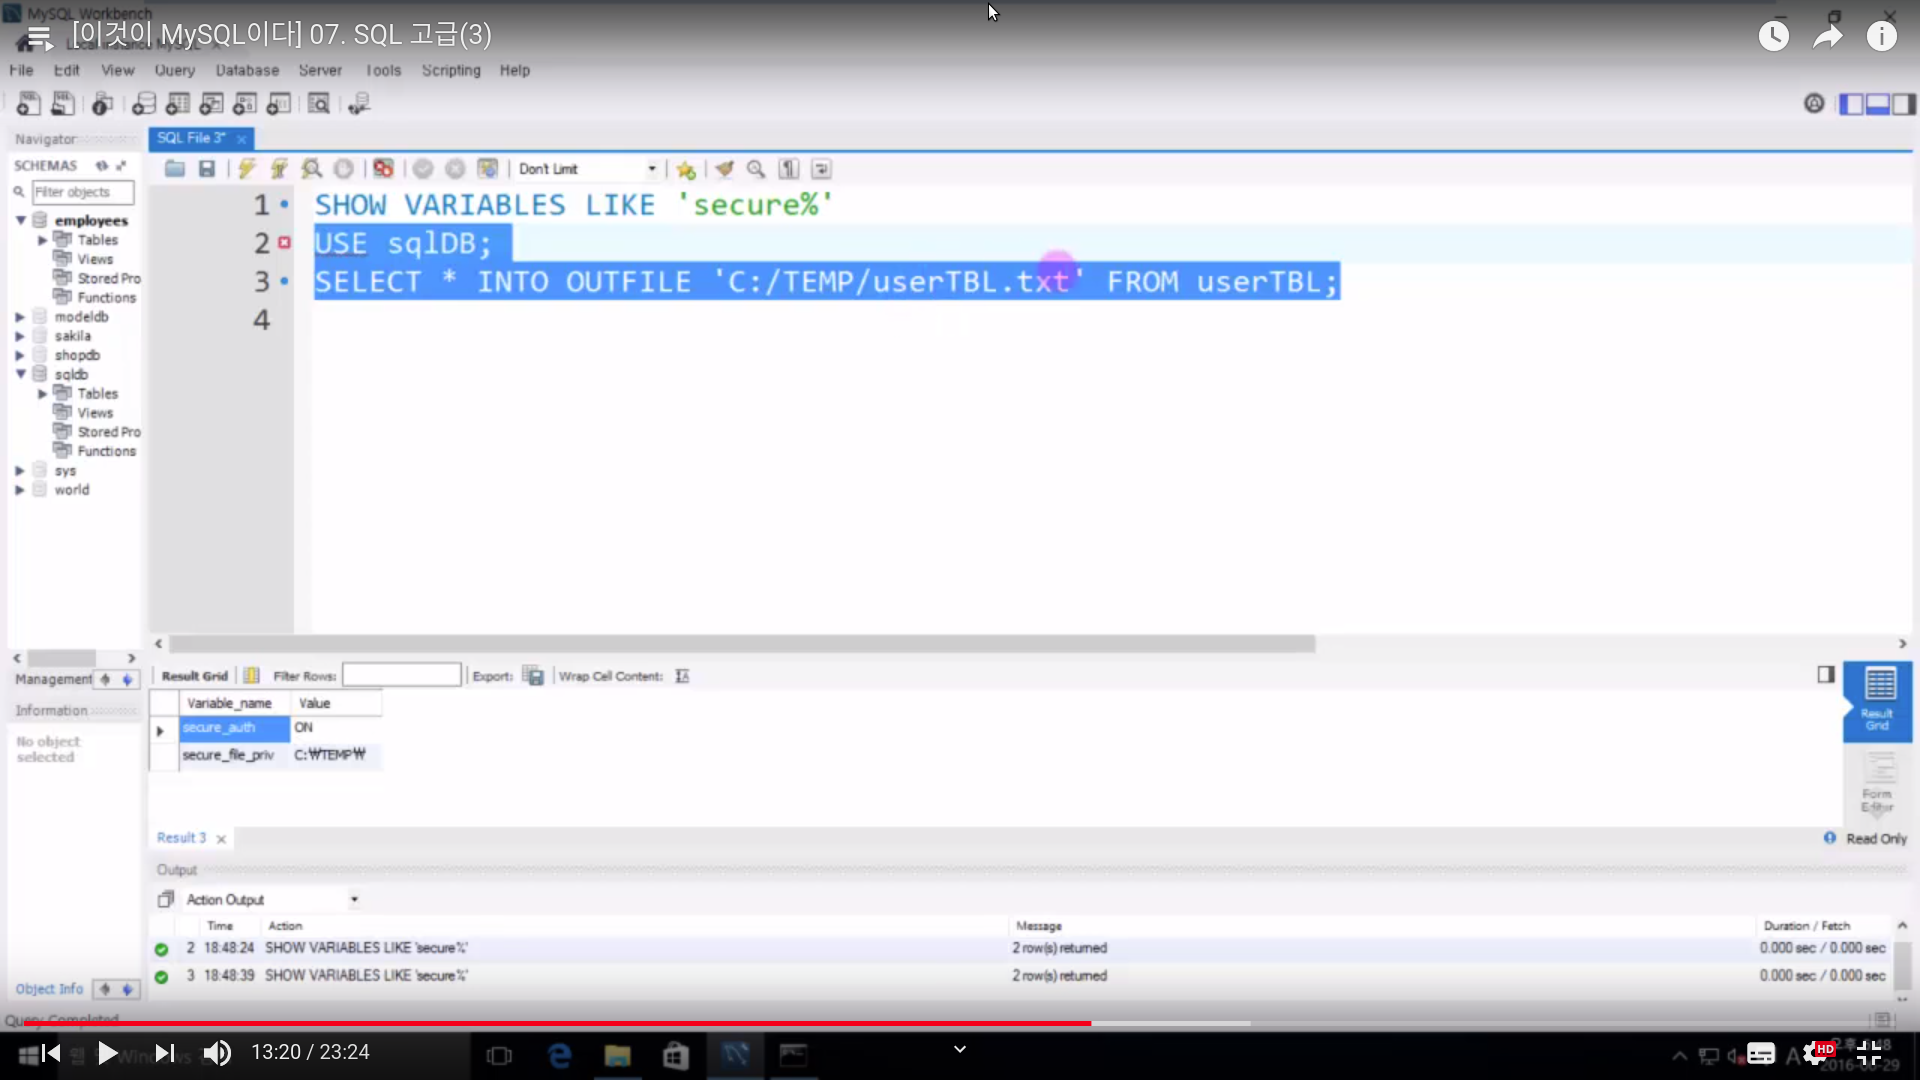
Task: Toggle right sidebar panel visibility
Action: (x=1904, y=104)
